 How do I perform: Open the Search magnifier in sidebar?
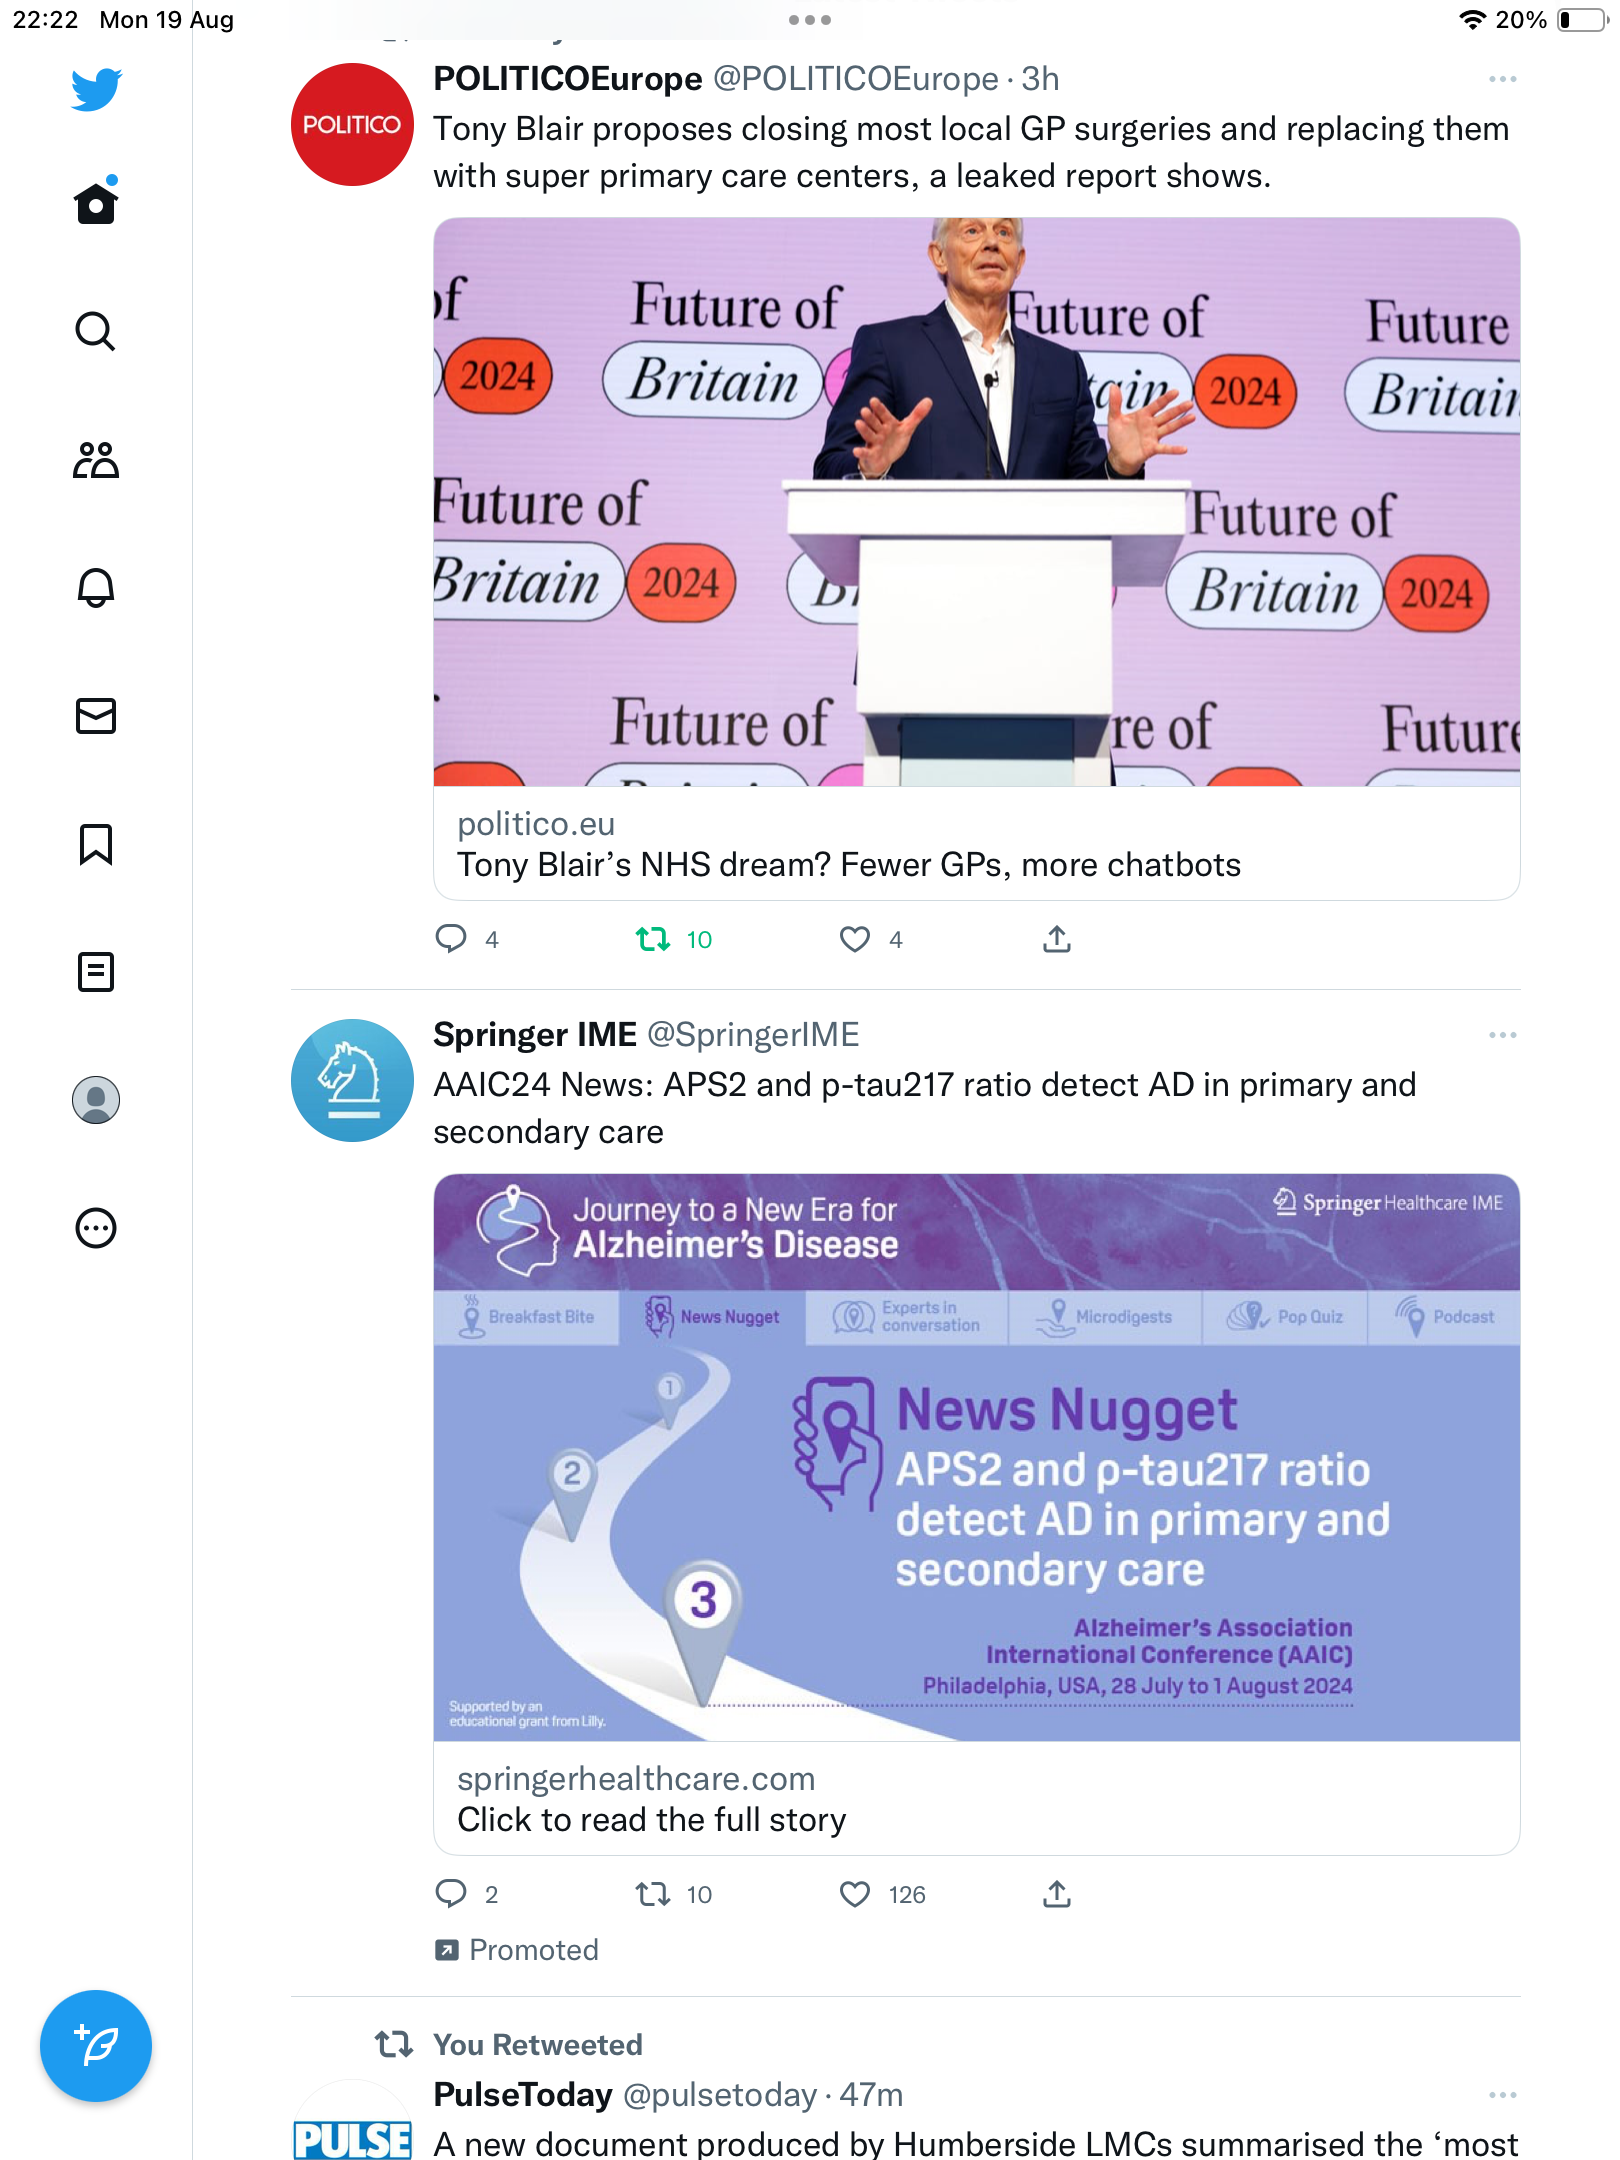pyautogui.click(x=96, y=331)
